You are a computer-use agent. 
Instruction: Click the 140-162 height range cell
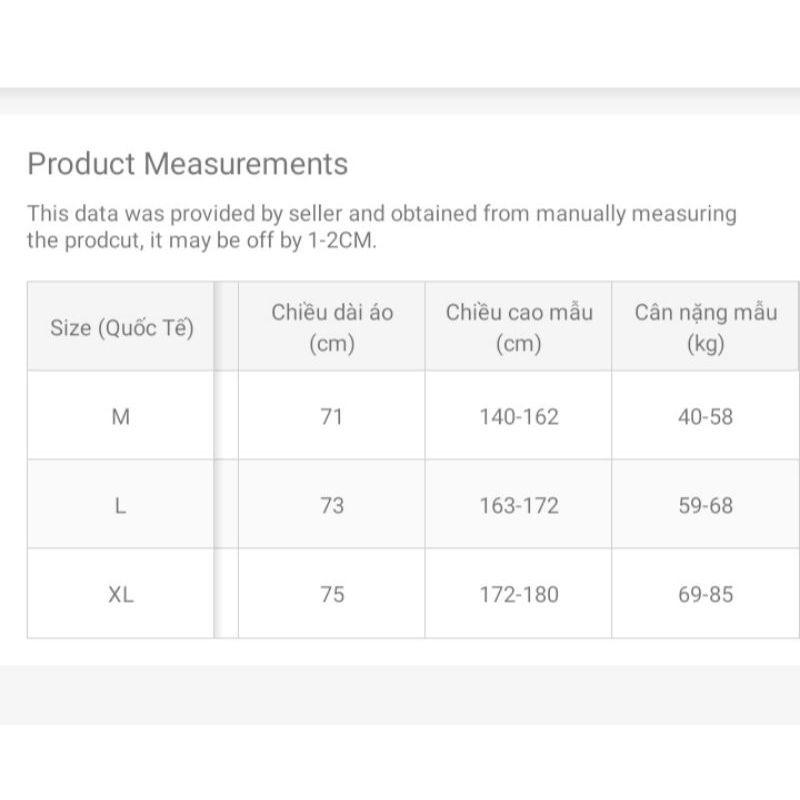[519, 416]
